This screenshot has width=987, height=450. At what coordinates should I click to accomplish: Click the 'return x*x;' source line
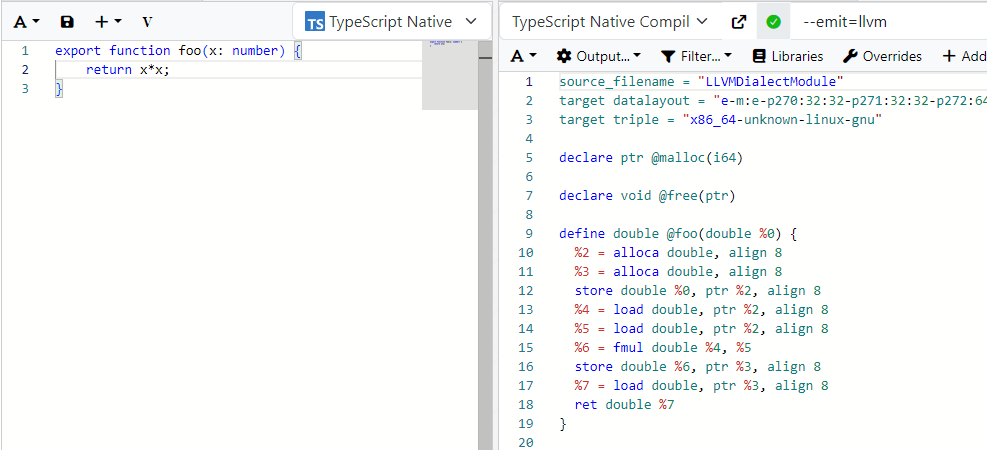(128, 69)
